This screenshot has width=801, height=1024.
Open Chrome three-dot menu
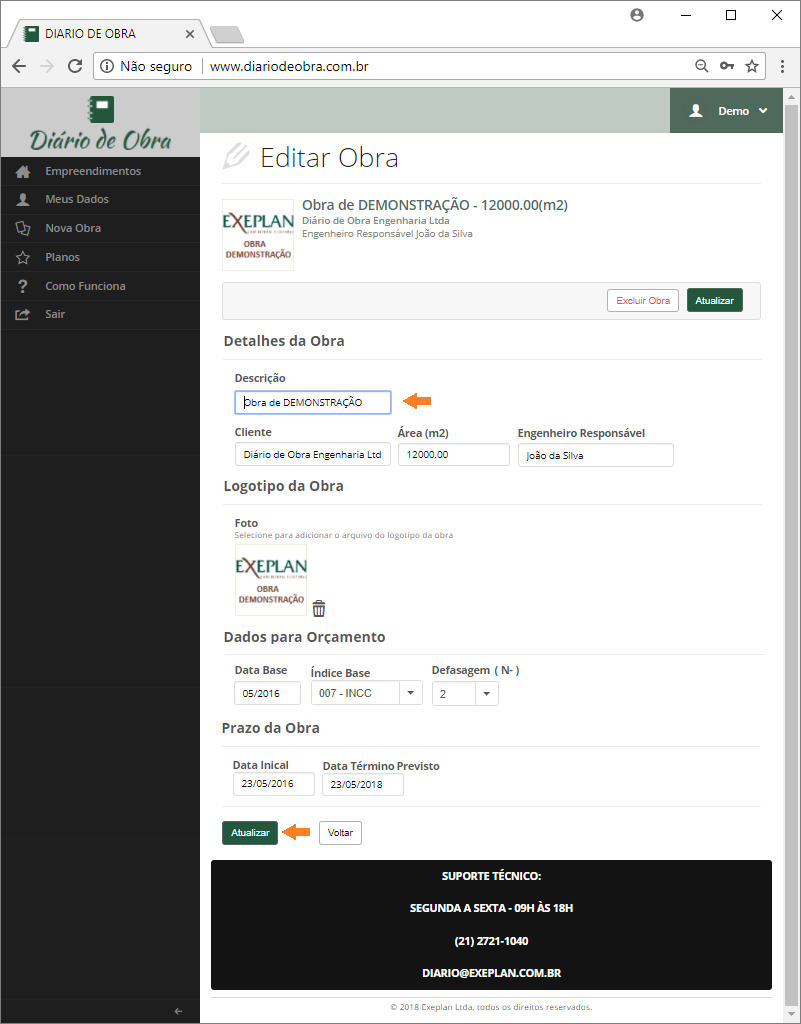coord(782,66)
